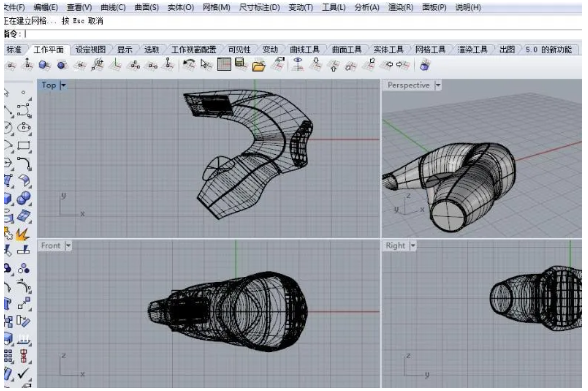Open the Front viewport menu arrow

[x=68, y=246]
